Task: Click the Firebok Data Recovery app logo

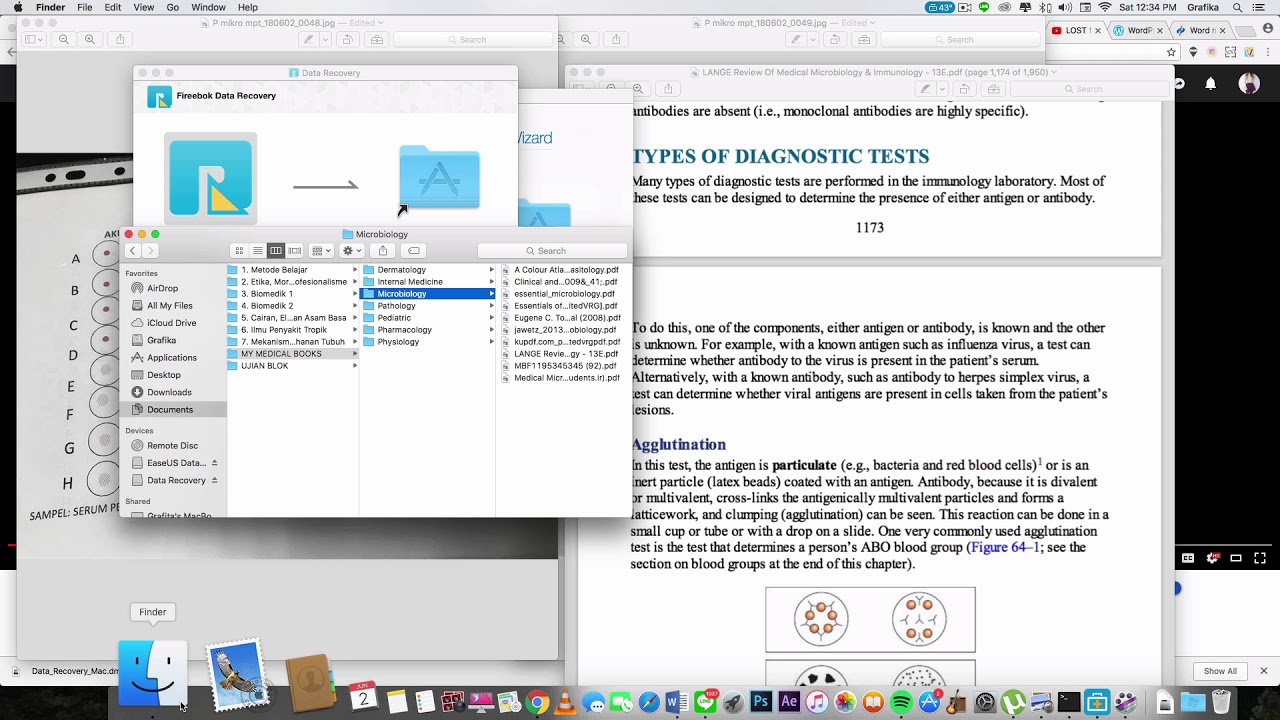Action: tap(159, 96)
